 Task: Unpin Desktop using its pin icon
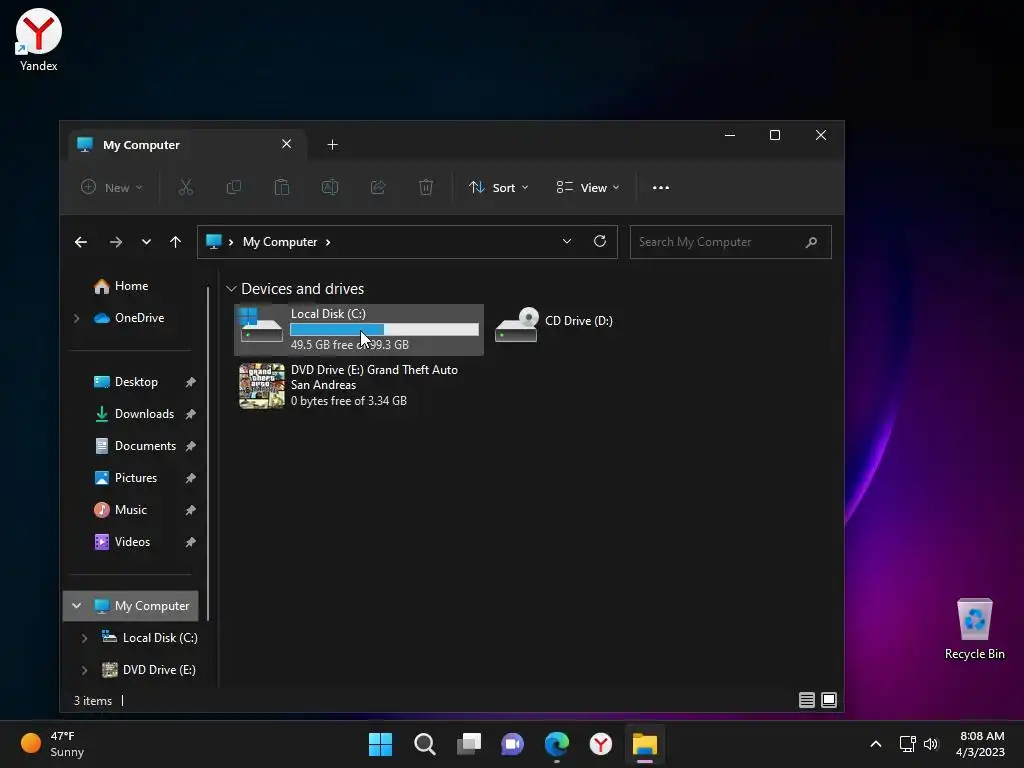(190, 382)
